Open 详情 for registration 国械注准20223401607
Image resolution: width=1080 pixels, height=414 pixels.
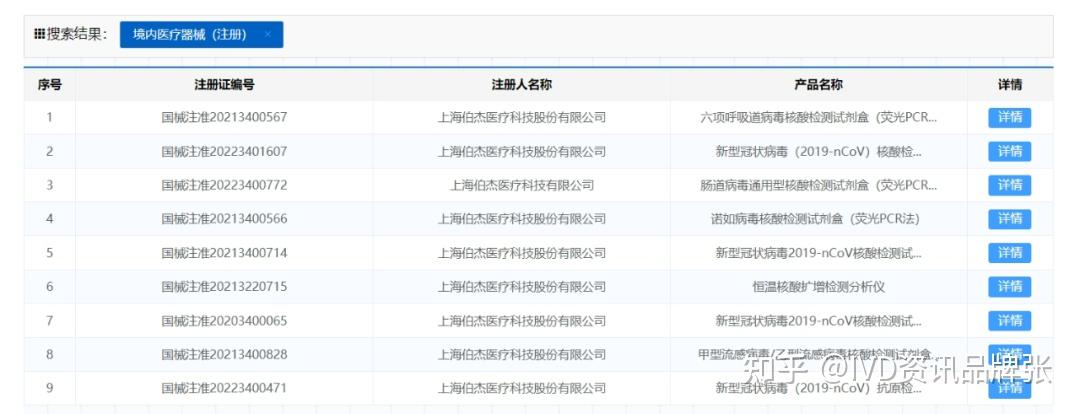pos(1009,152)
